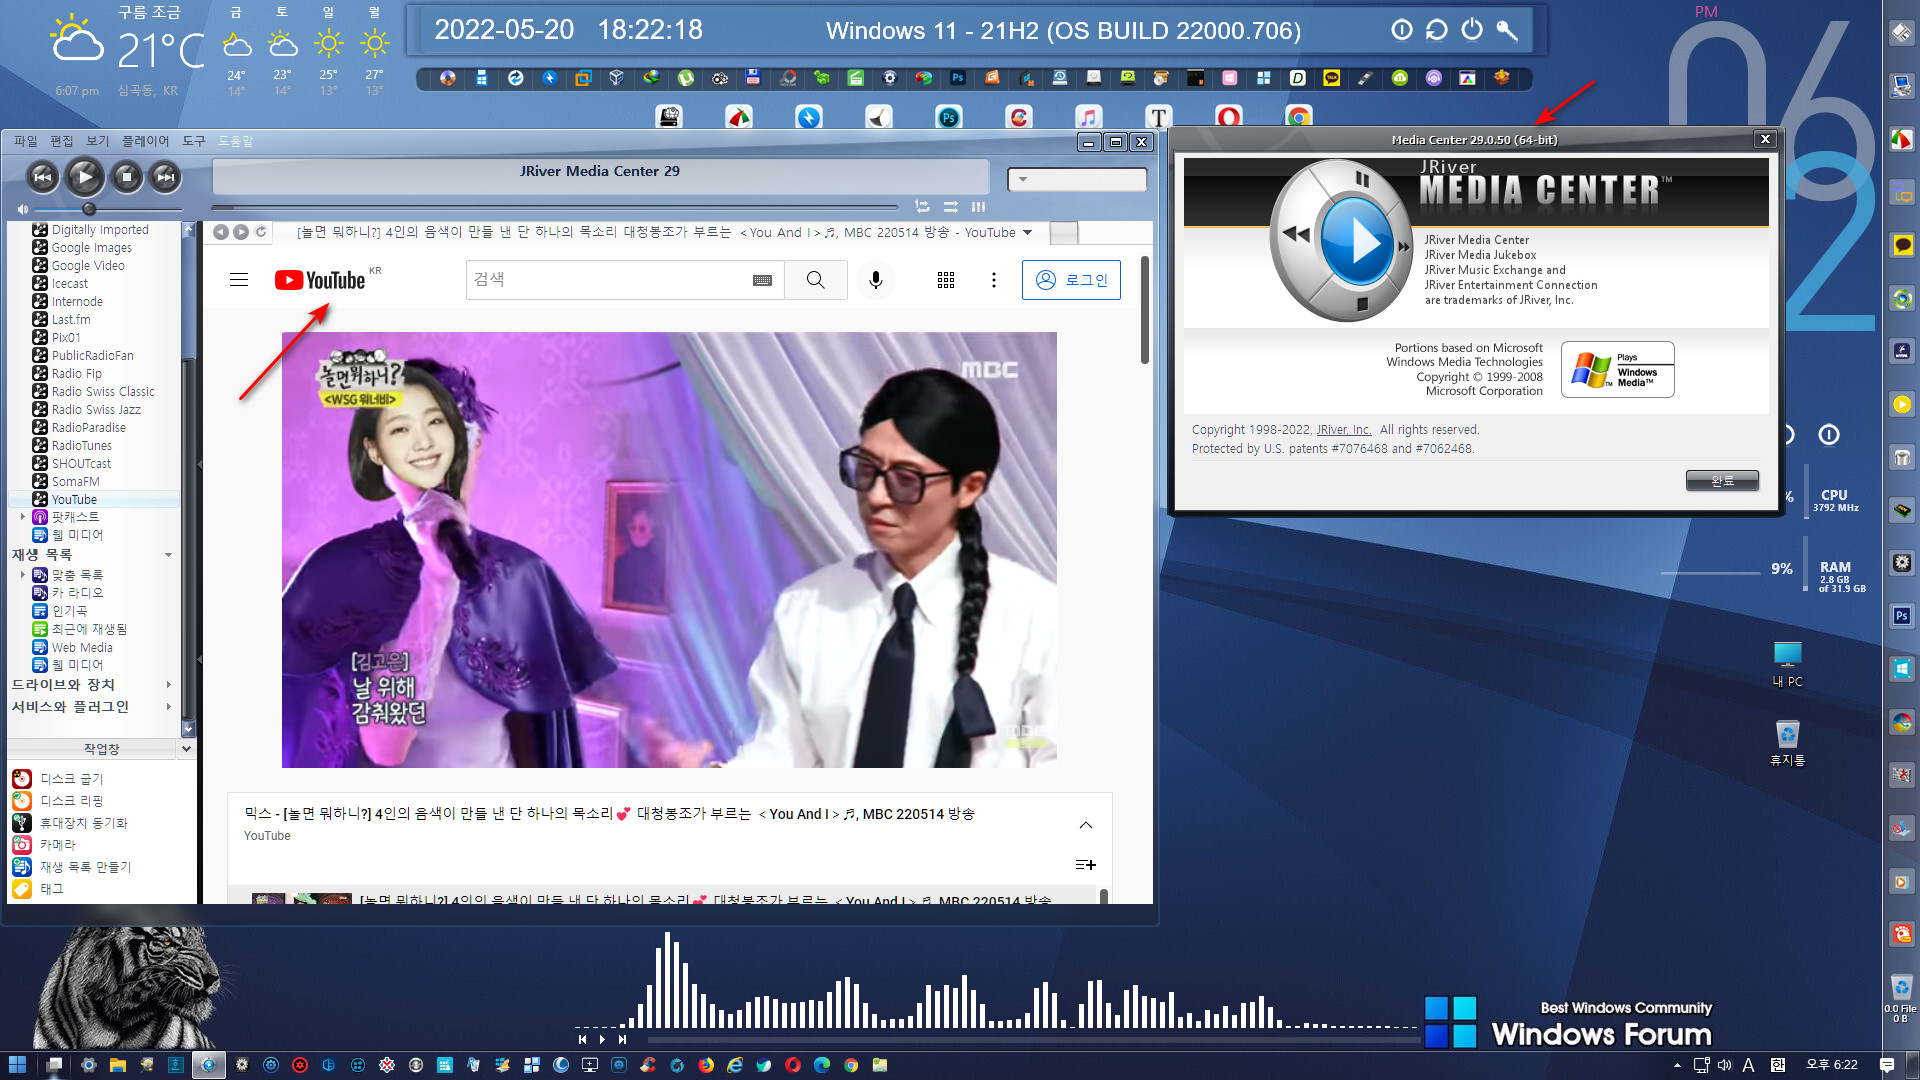The image size is (1920, 1080).
Task: Stop playback with the stop button
Action: (126, 177)
